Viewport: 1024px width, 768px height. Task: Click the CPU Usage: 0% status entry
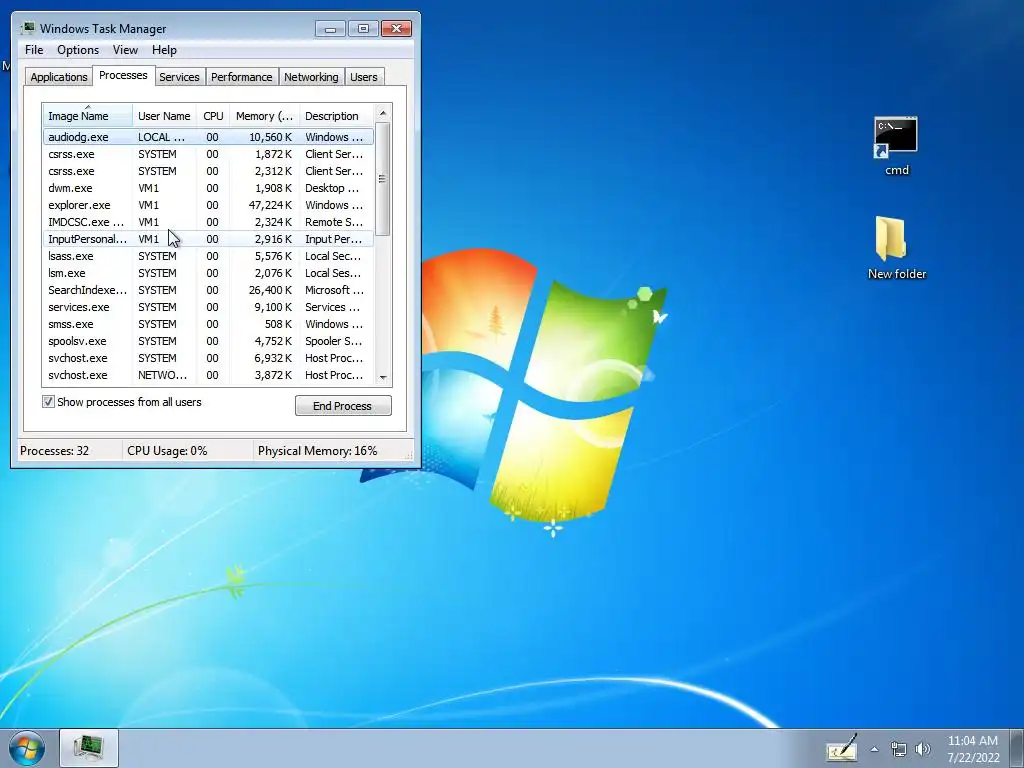(x=167, y=451)
